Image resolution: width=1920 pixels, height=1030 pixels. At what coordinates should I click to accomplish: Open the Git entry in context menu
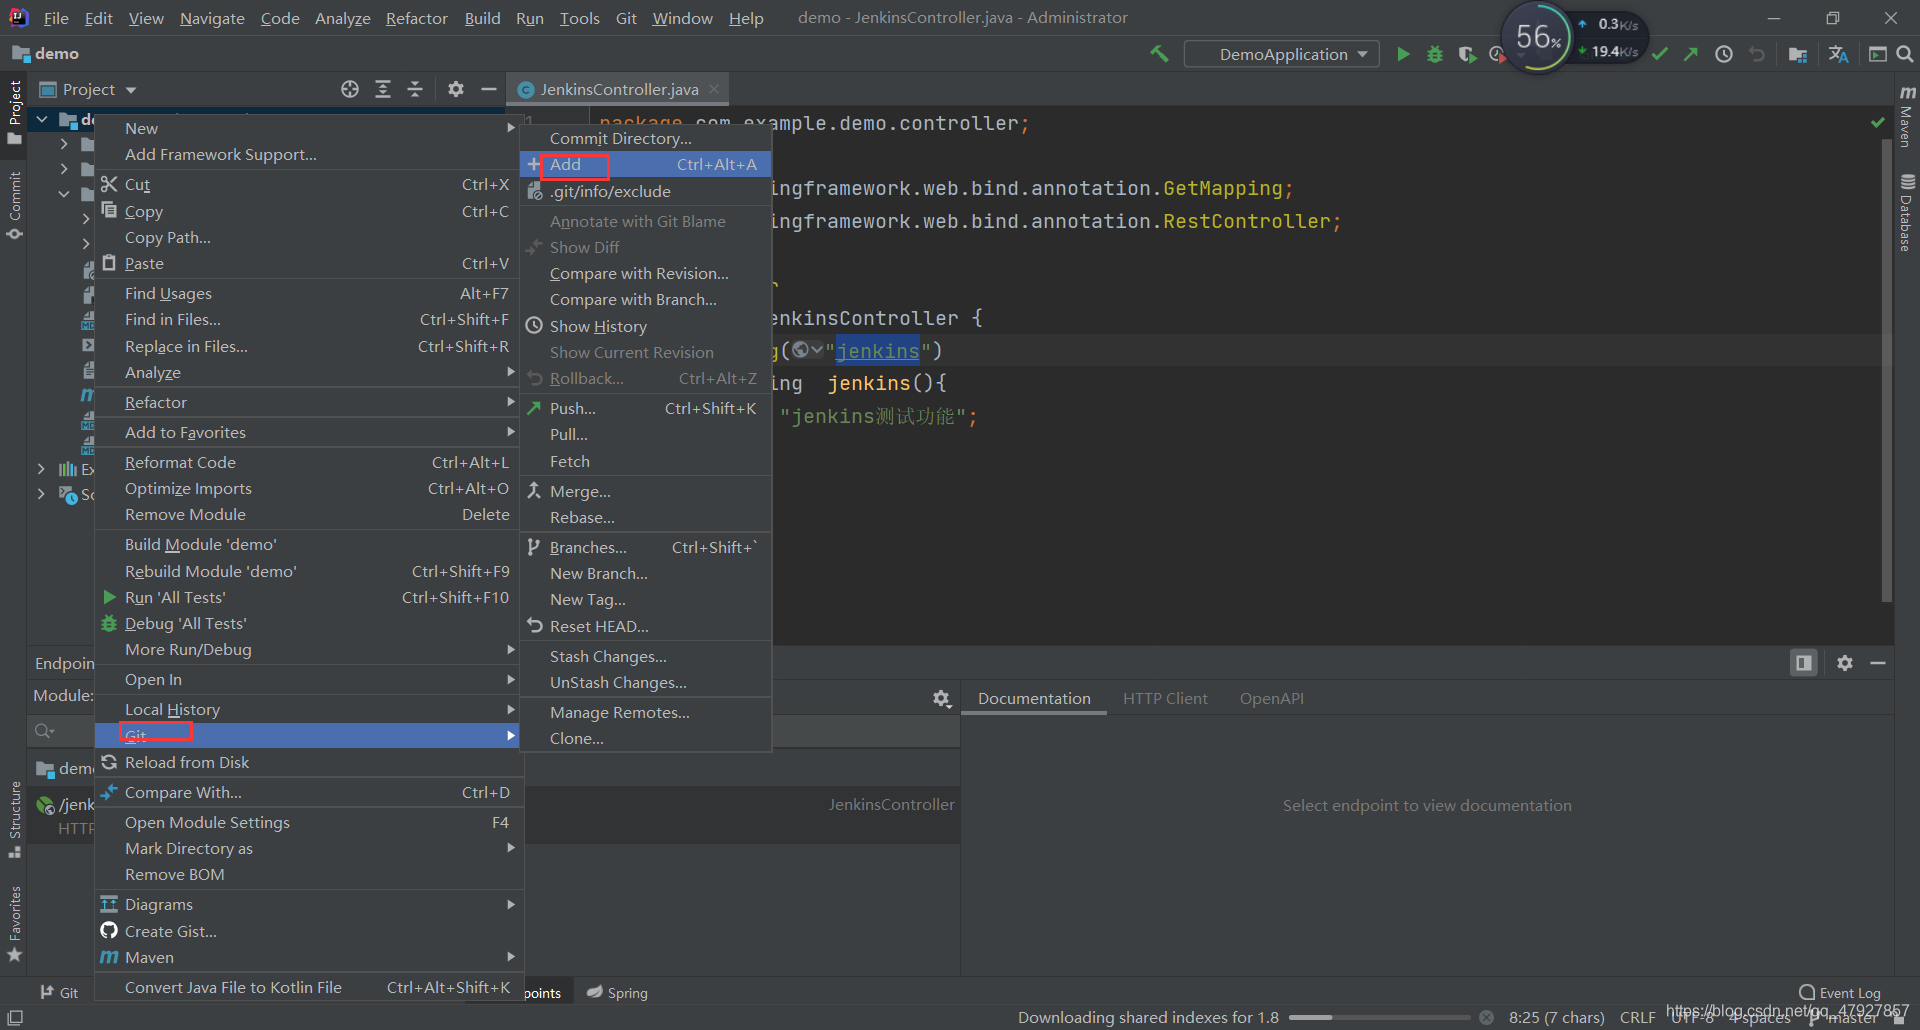(x=309, y=735)
